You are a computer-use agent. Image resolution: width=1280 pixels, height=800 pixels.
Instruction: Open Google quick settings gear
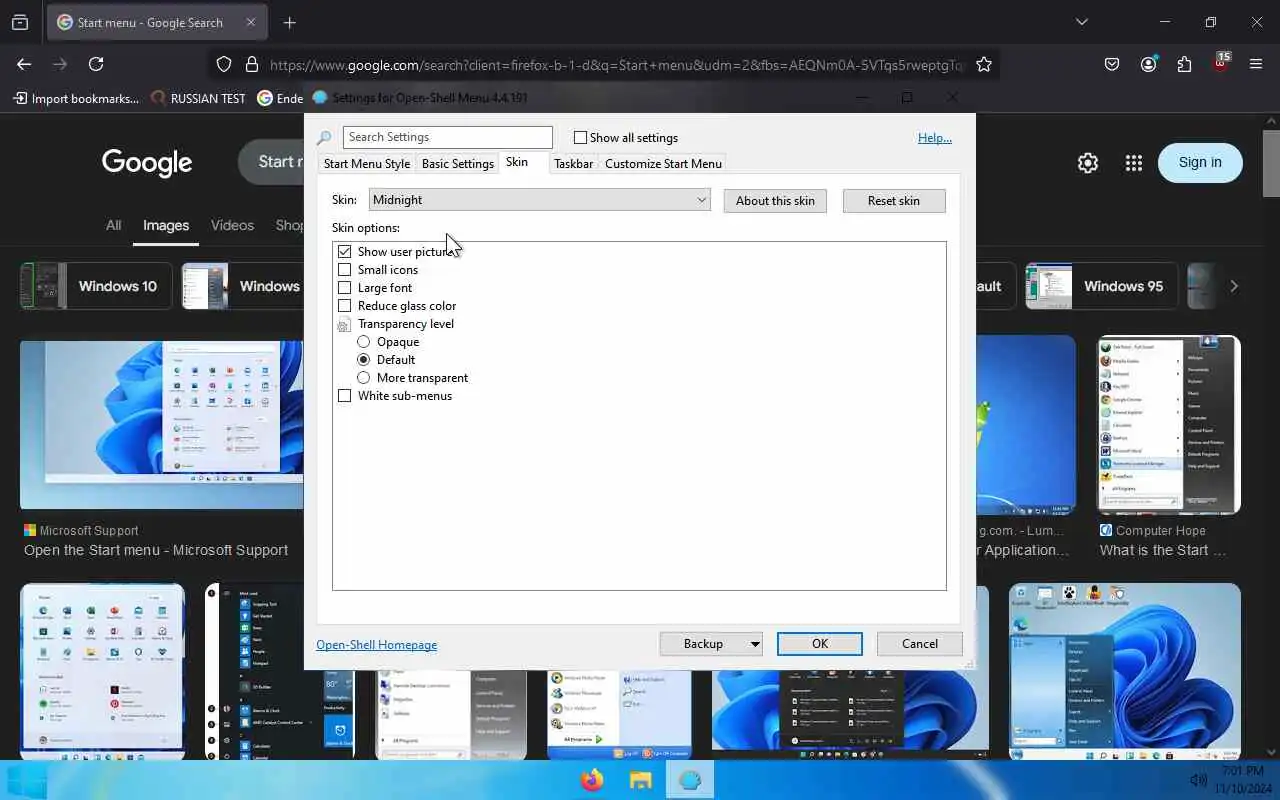click(x=1088, y=163)
